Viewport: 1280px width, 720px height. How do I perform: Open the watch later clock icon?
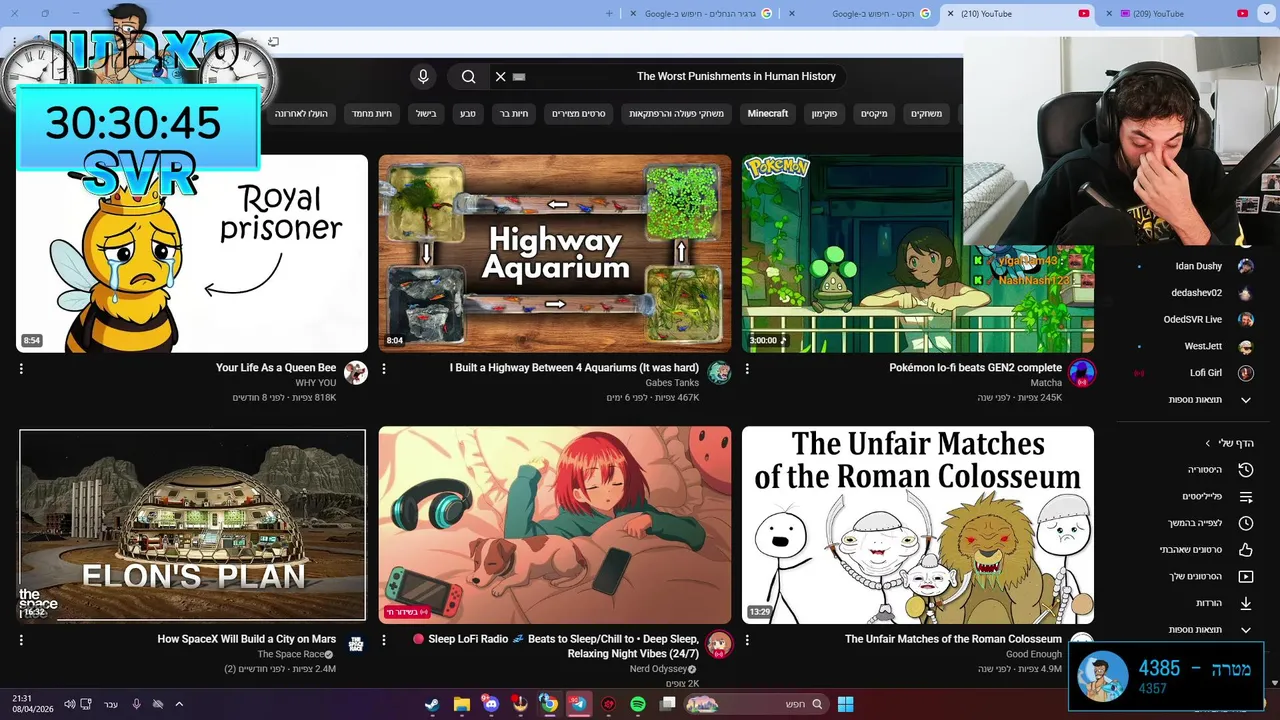1246,523
